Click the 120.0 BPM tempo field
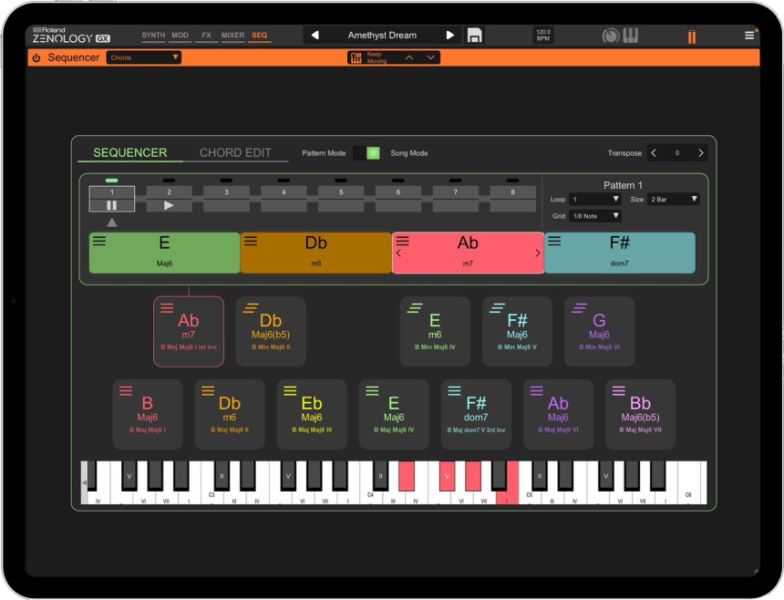The image size is (784, 600). coord(543,35)
